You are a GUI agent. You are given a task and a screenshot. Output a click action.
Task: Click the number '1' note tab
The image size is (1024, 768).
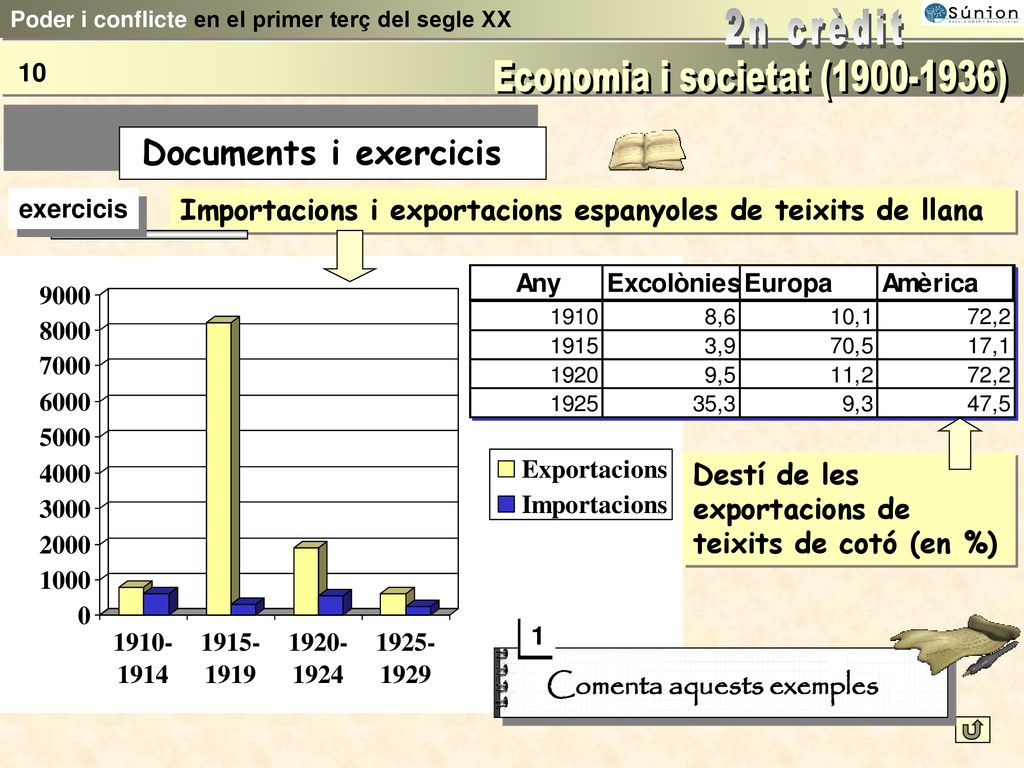pyautogui.click(x=537, y=636)
